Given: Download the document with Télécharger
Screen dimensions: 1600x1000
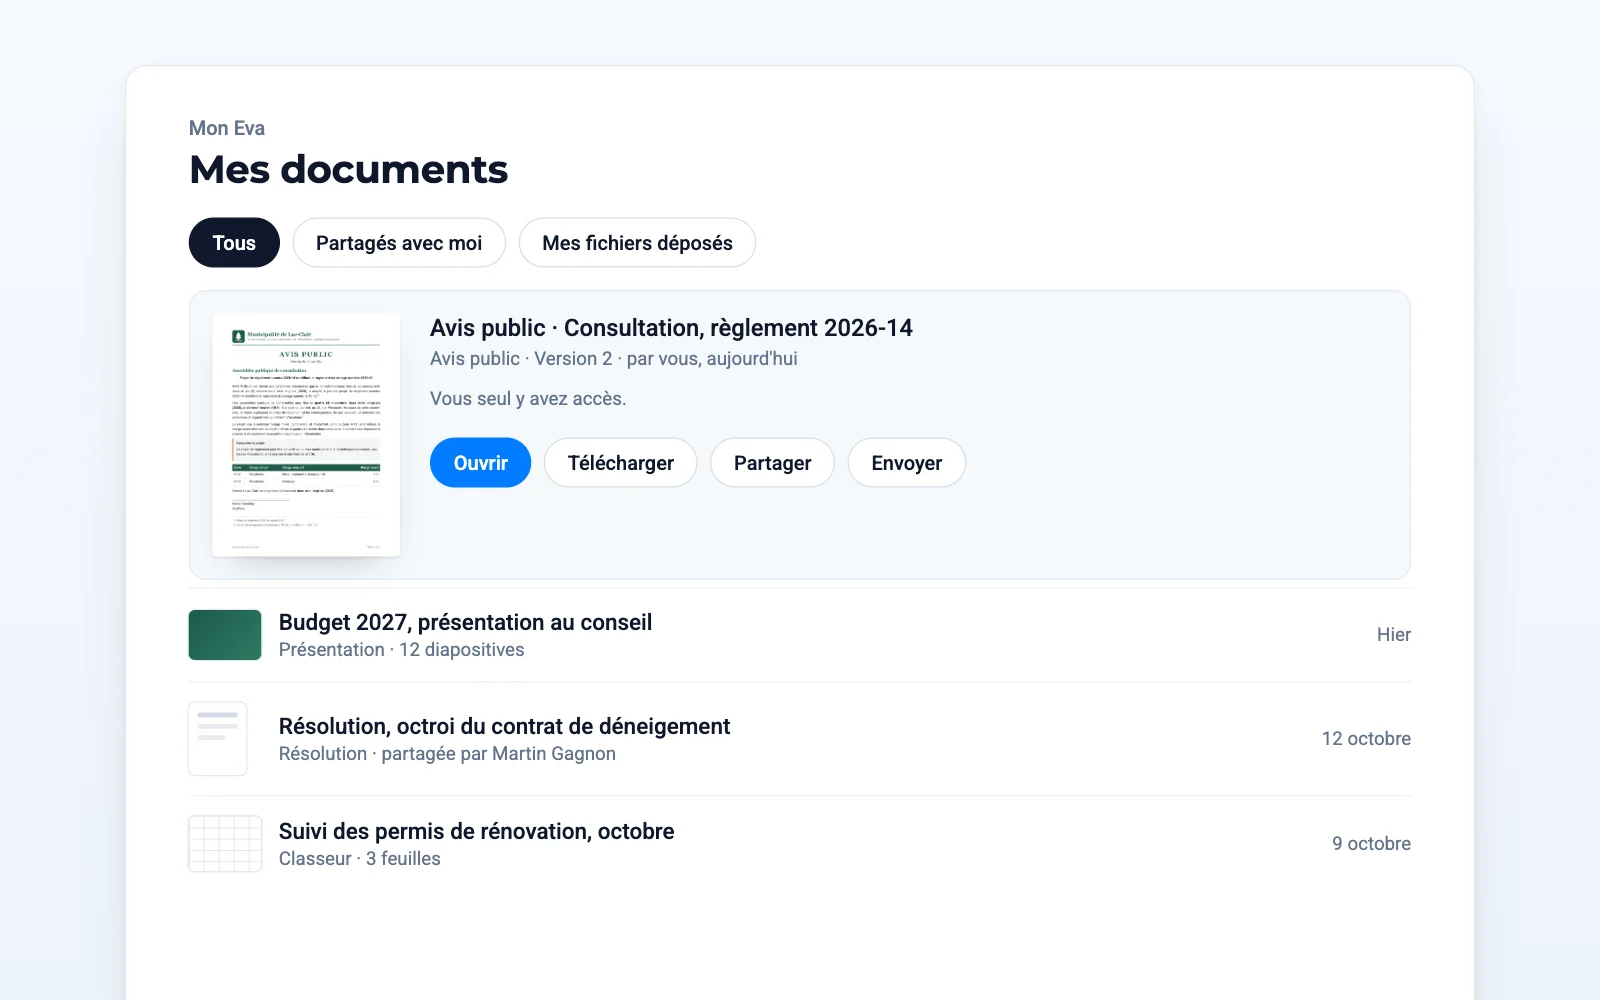Looking at the screenshot, I should tap(620, 463).
